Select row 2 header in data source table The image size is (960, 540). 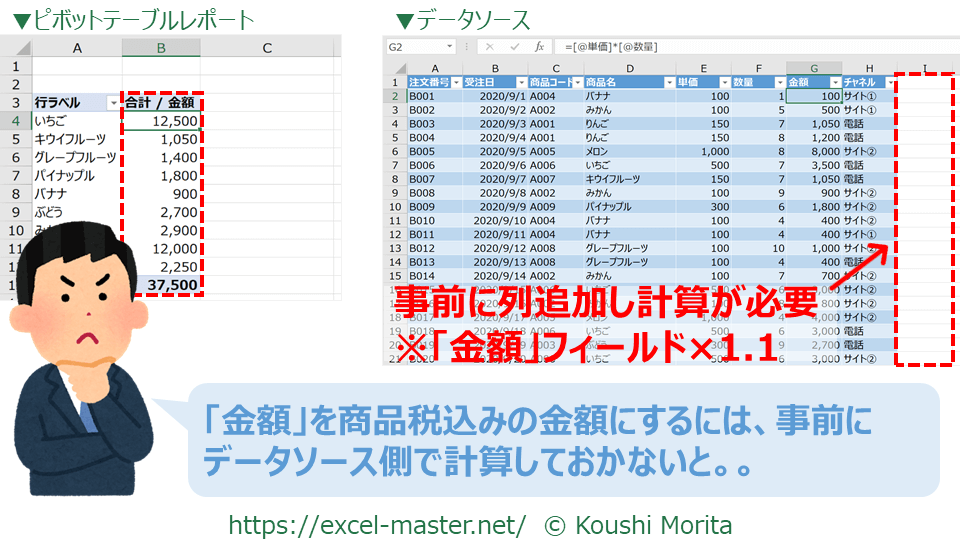coord(394,96)
